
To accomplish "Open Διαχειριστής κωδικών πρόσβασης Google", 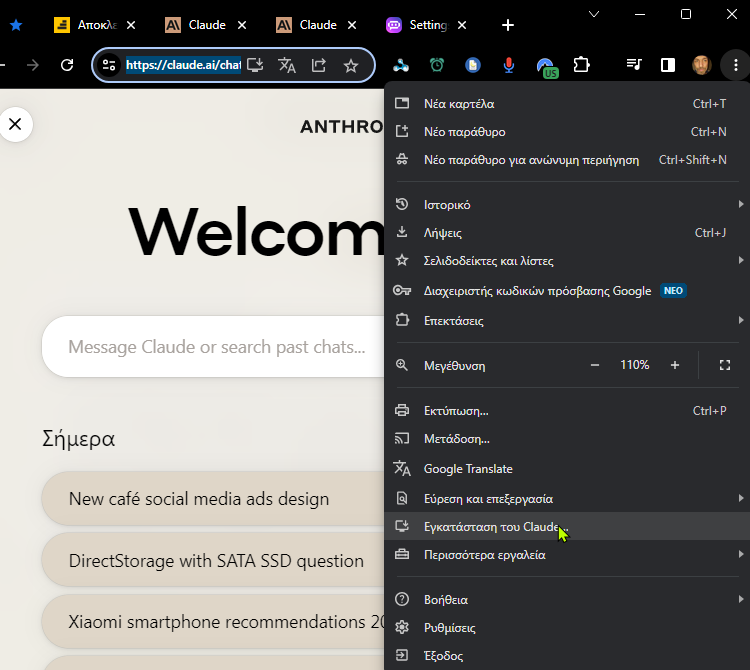I will 566,291.
